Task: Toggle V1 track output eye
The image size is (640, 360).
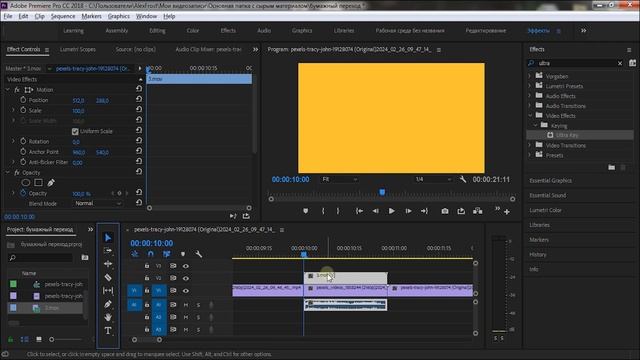Action: [x=186, y=291]
